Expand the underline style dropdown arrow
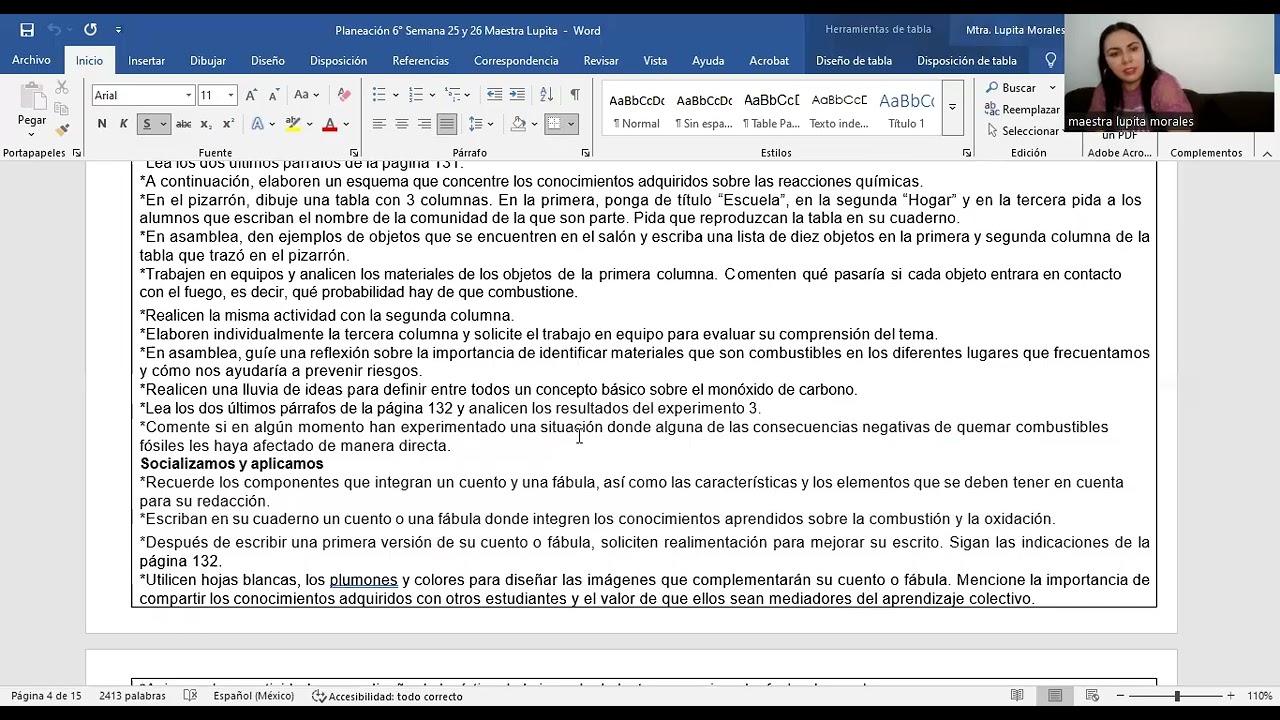 point(162,124)
